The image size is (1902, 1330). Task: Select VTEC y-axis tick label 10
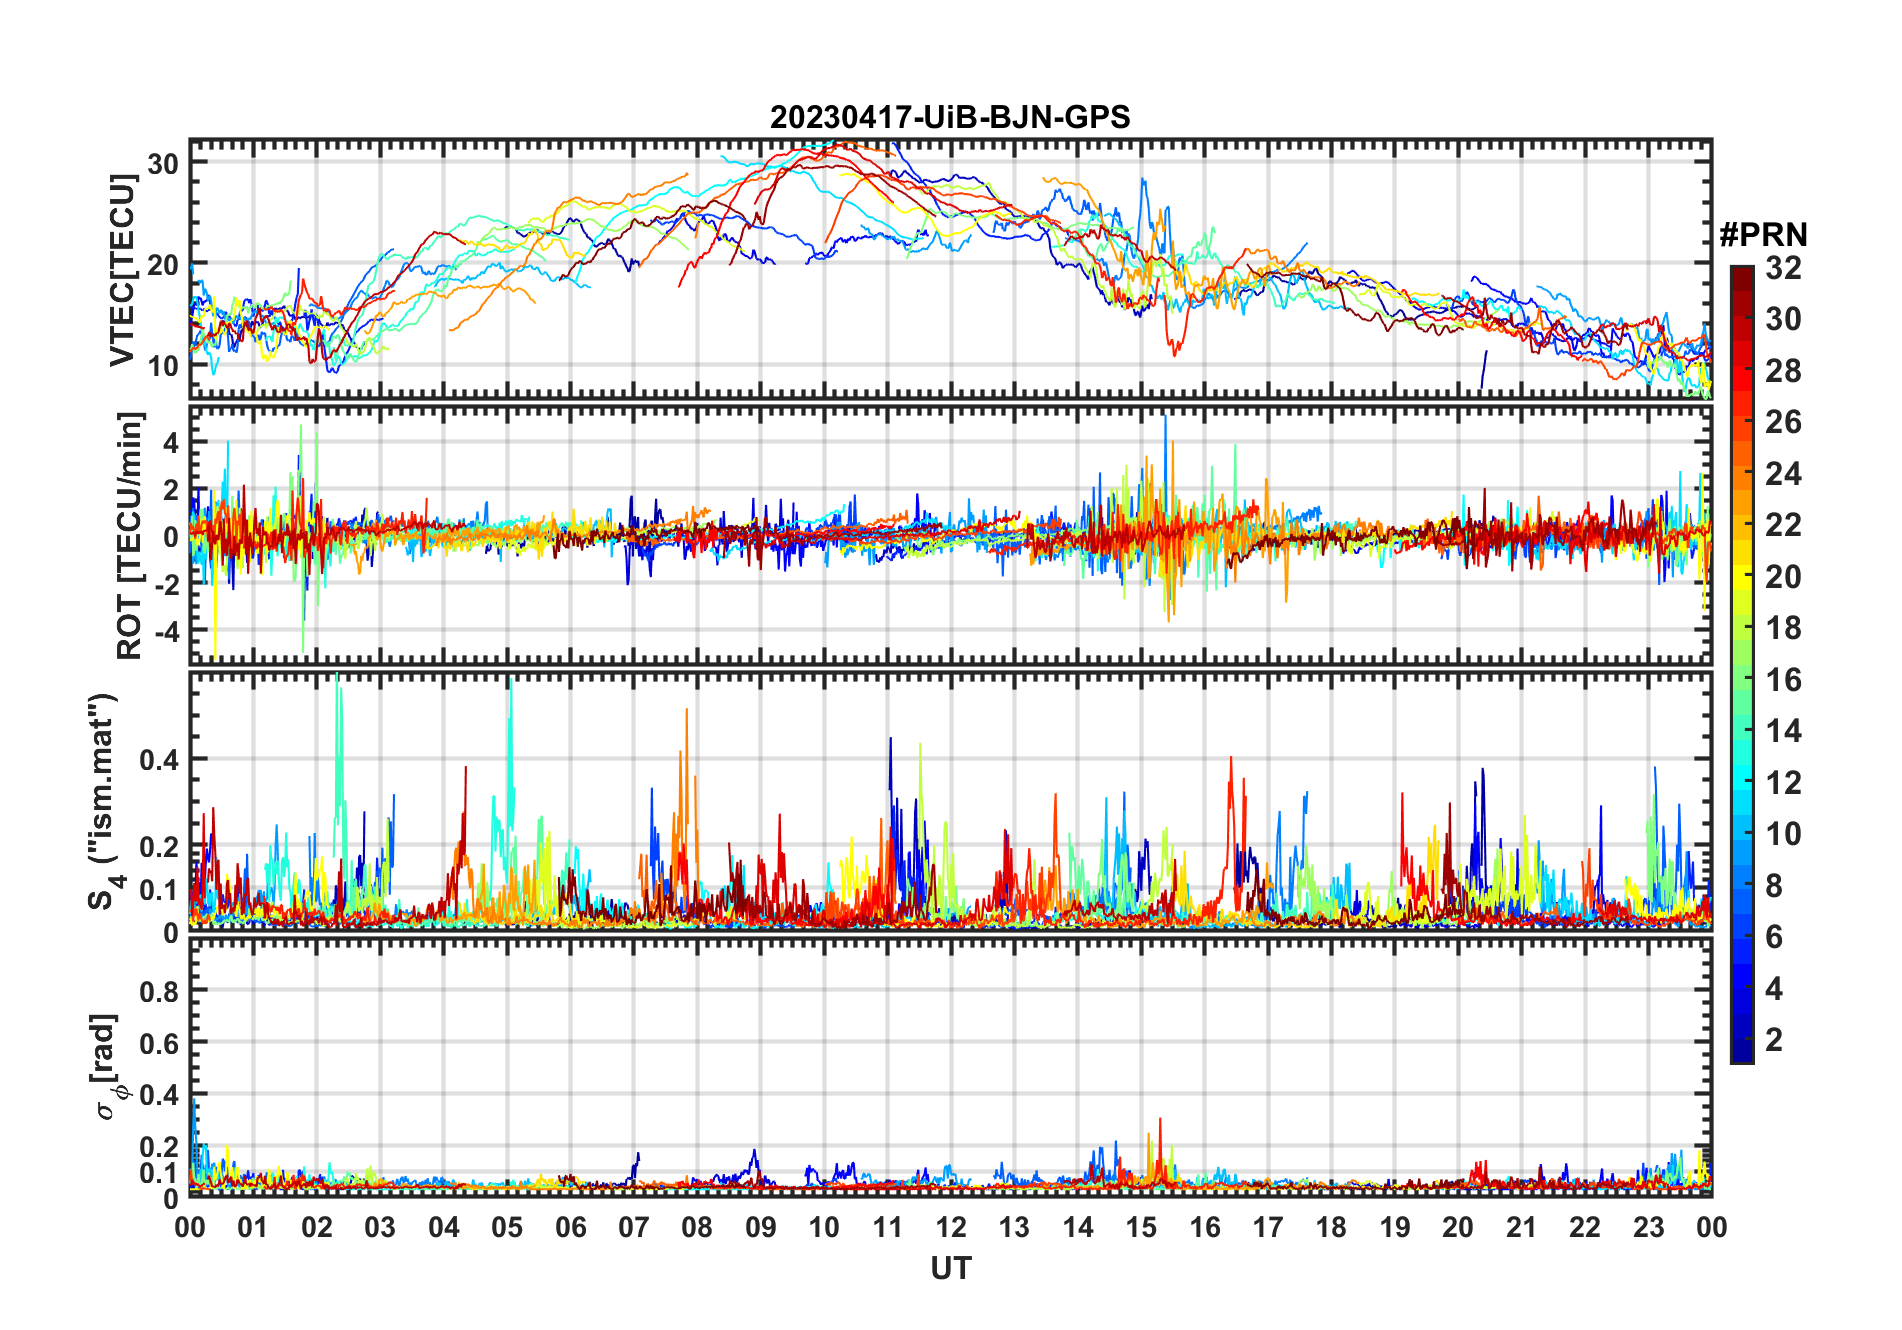pos(163,366)
